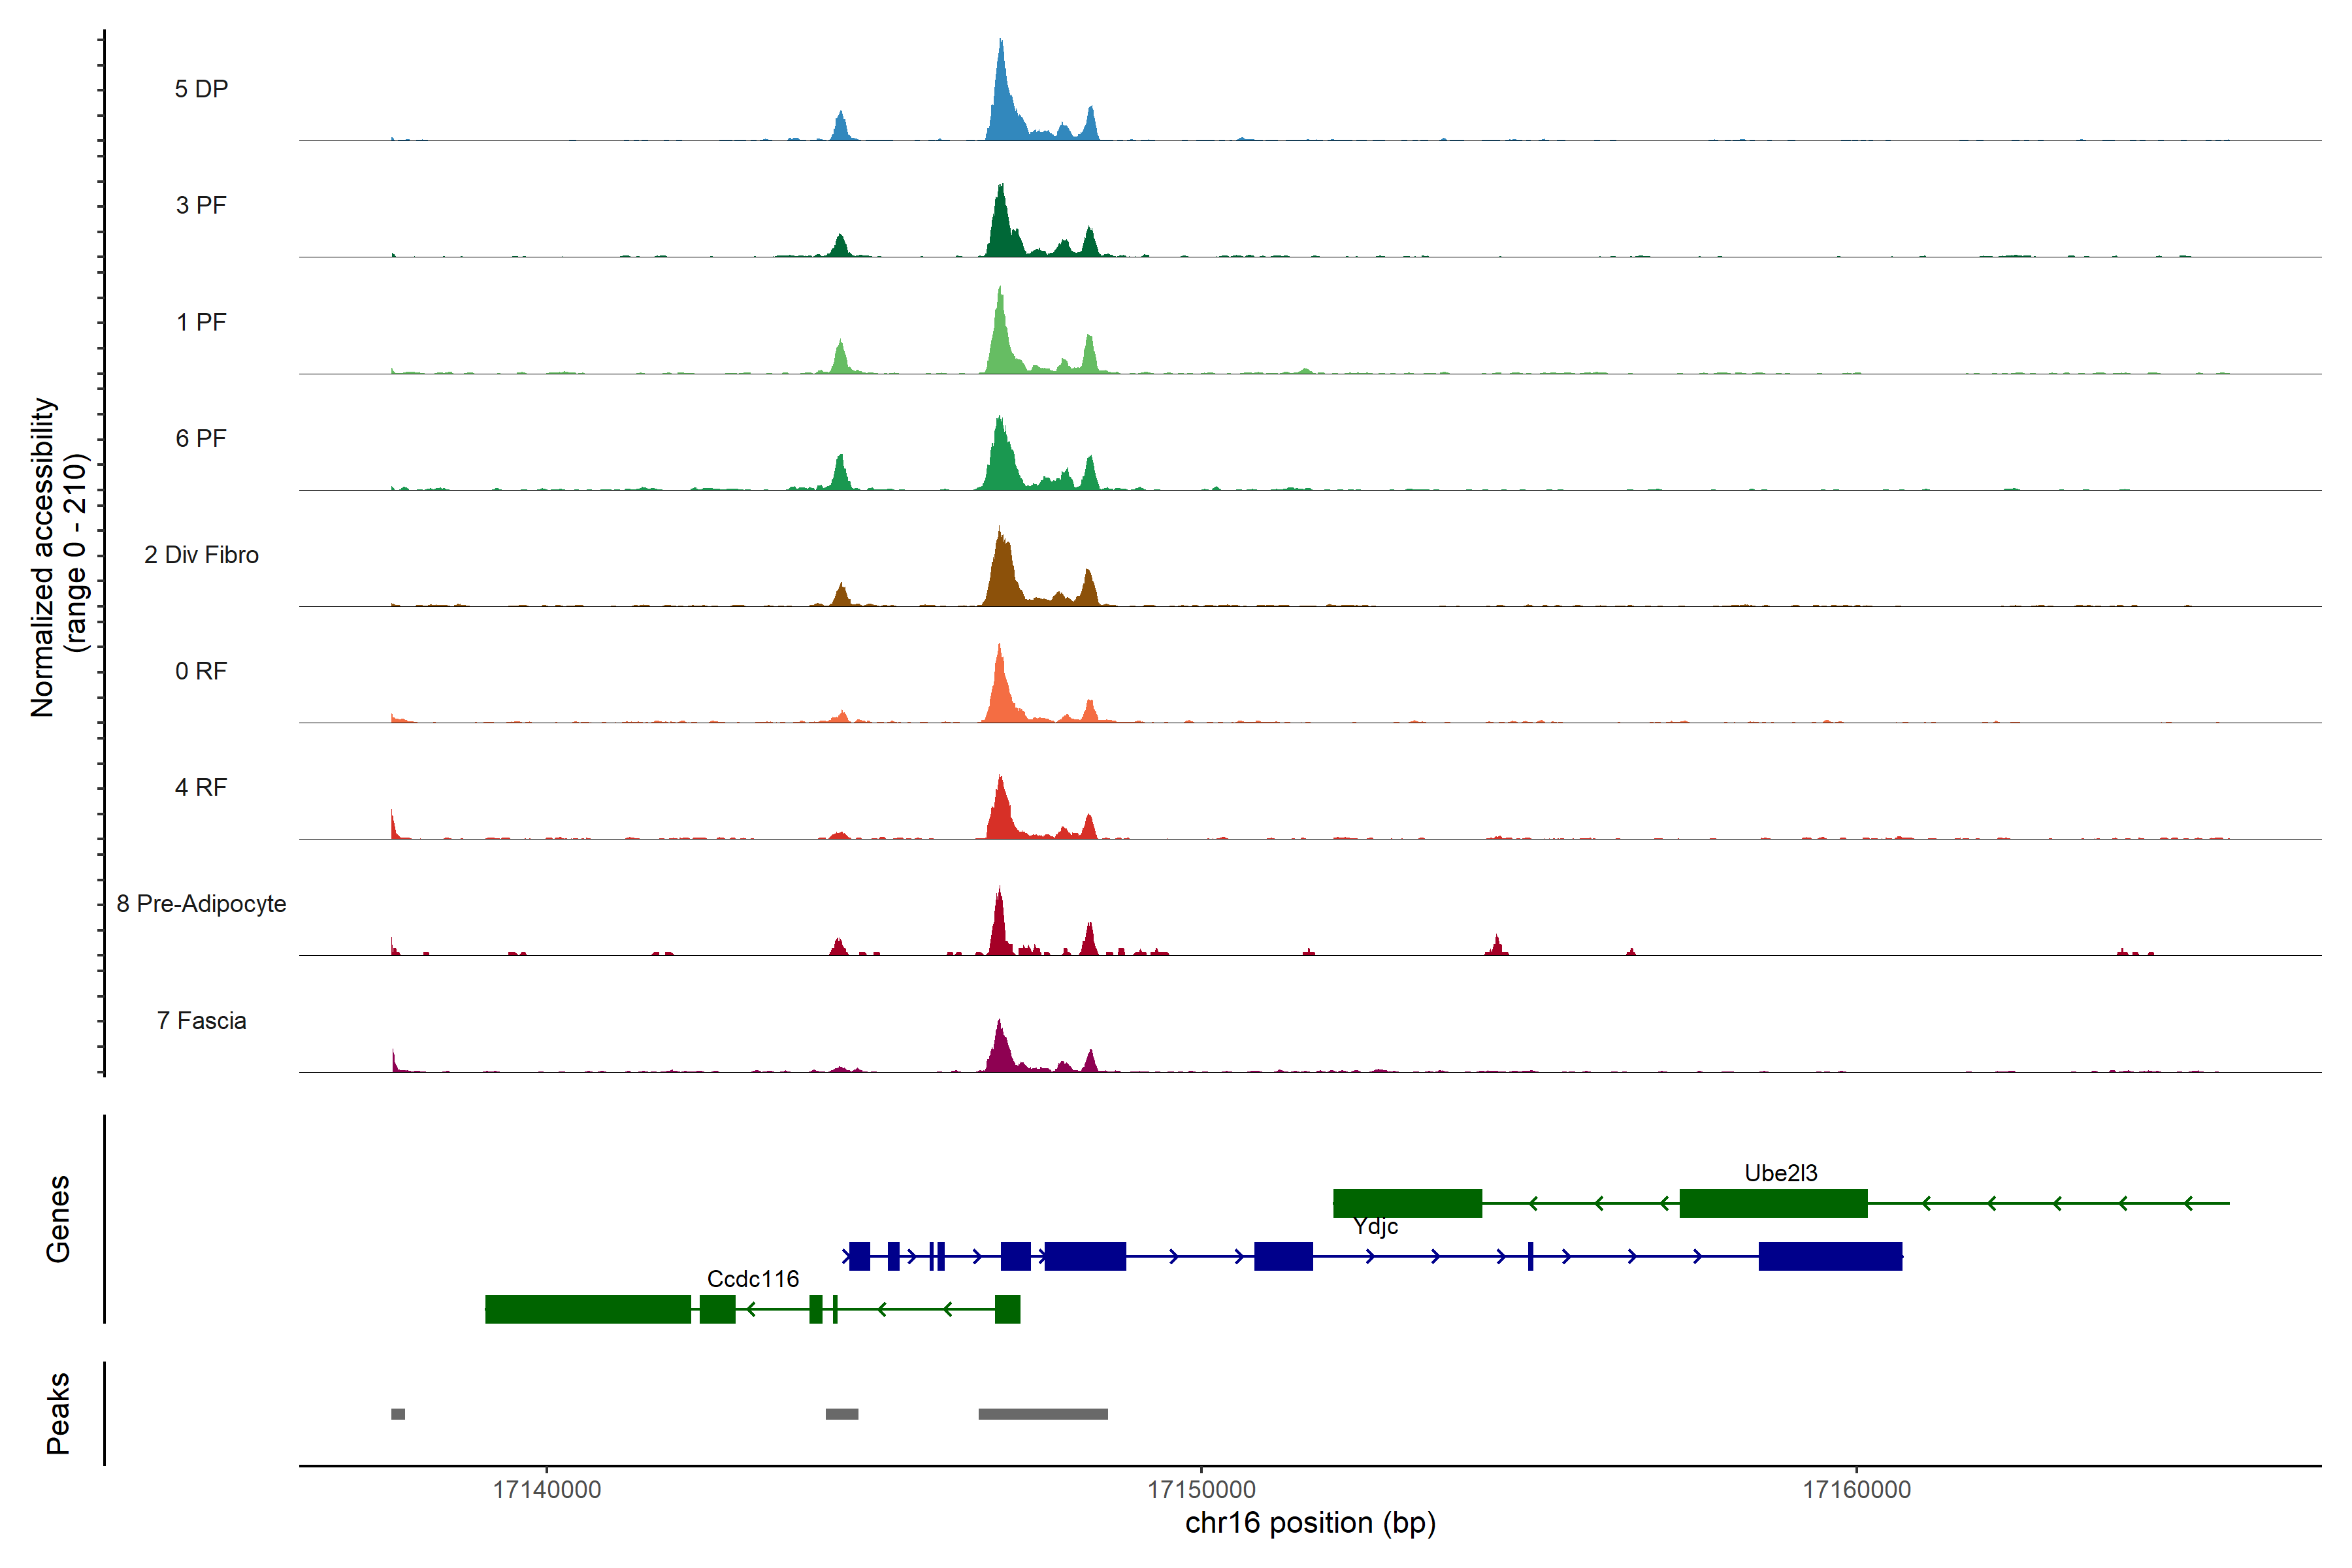Click the 3 PF track label
This screenshot has width=2352, height=1568.
201,205
